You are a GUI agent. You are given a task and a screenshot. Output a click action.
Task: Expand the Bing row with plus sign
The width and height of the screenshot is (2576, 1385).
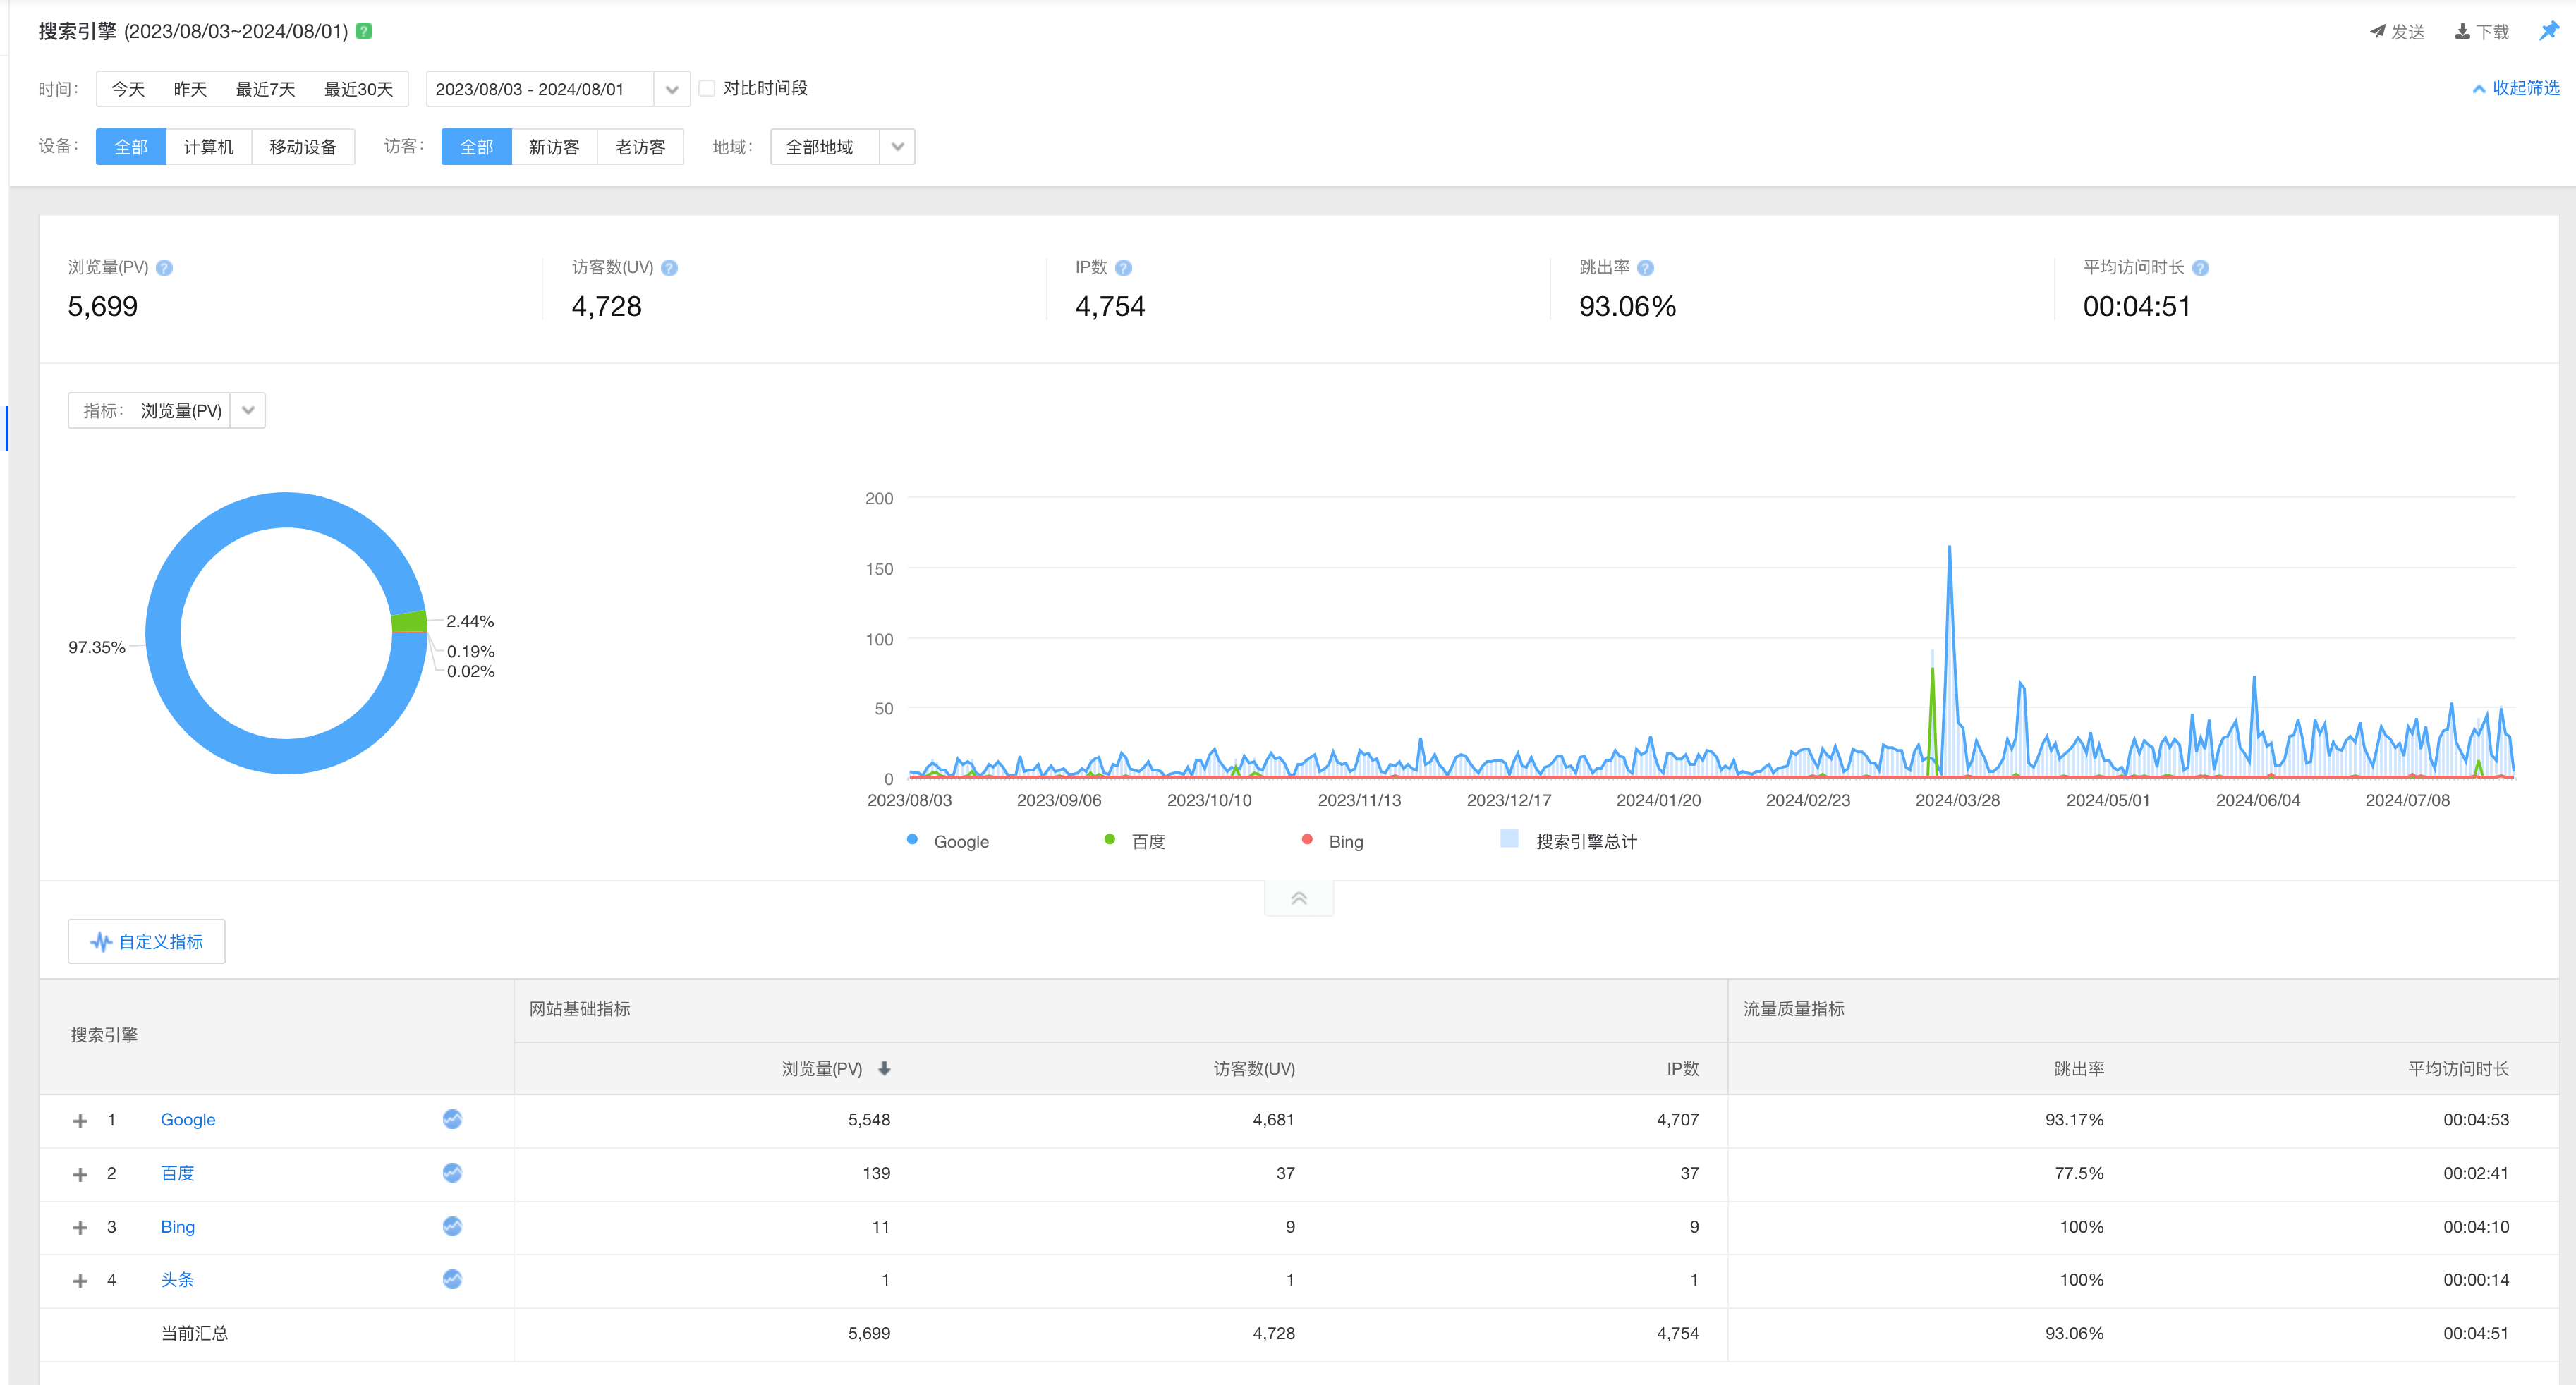[x=81, y=1227]
